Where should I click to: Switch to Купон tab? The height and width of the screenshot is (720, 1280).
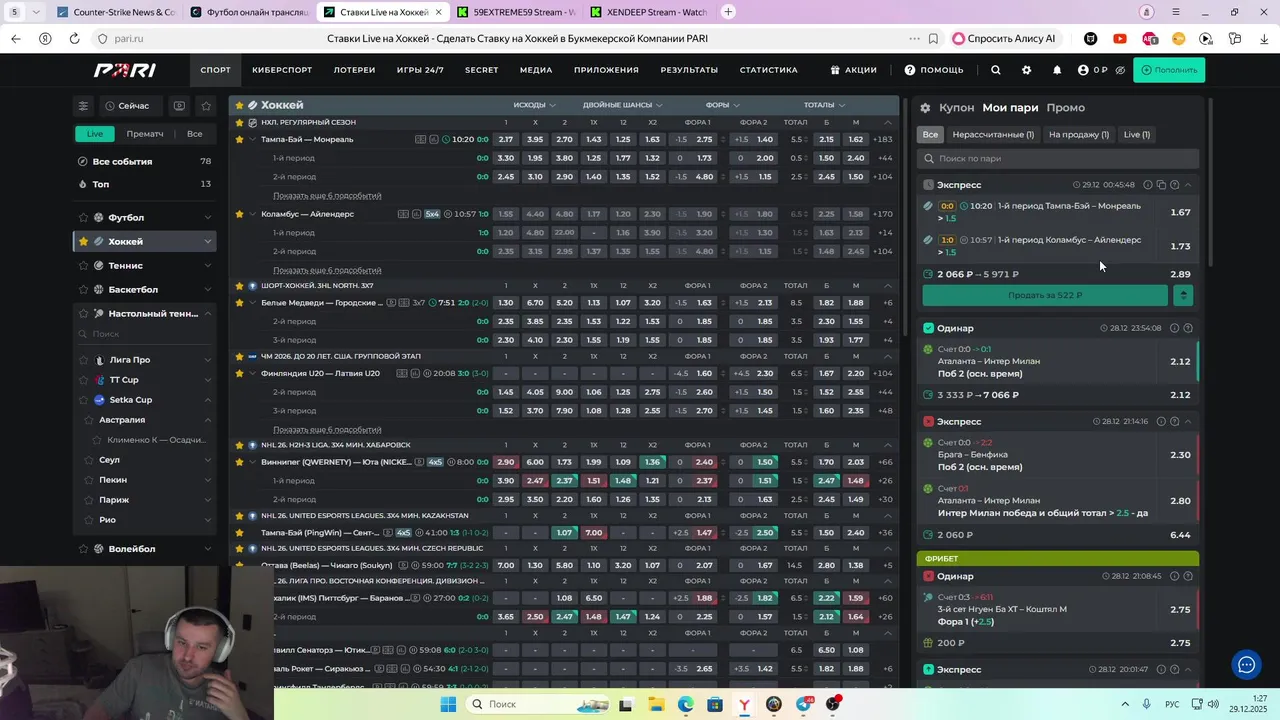coord(956,108)
